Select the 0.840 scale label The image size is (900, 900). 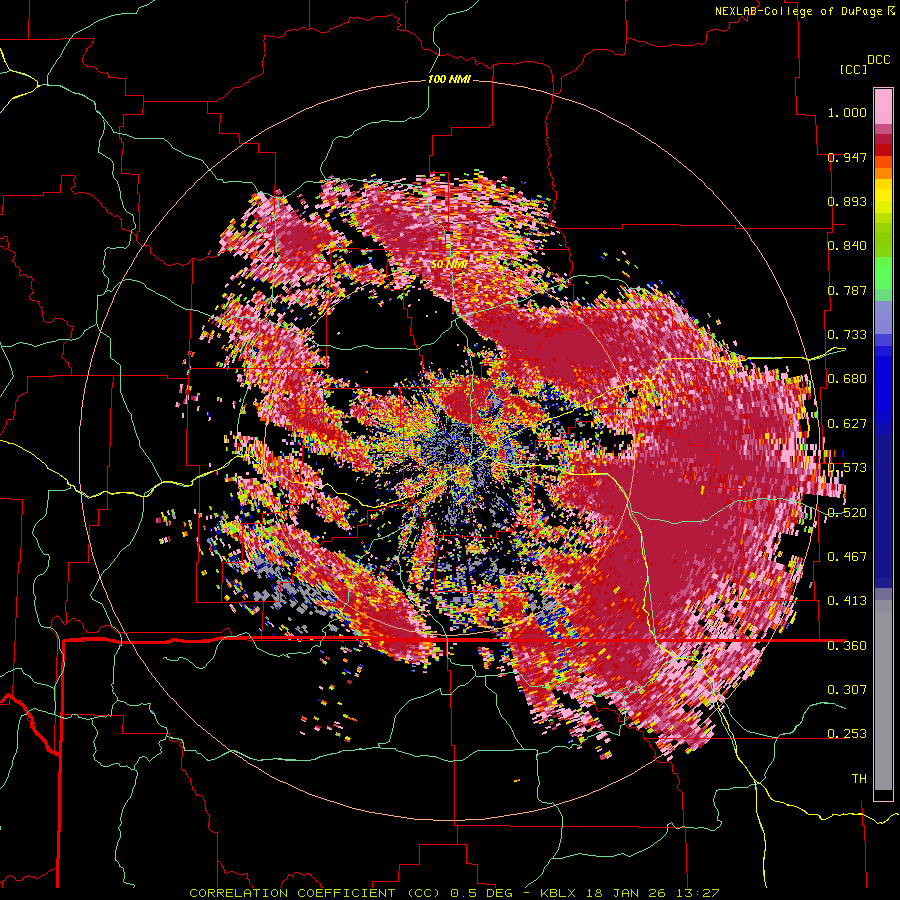847,246
